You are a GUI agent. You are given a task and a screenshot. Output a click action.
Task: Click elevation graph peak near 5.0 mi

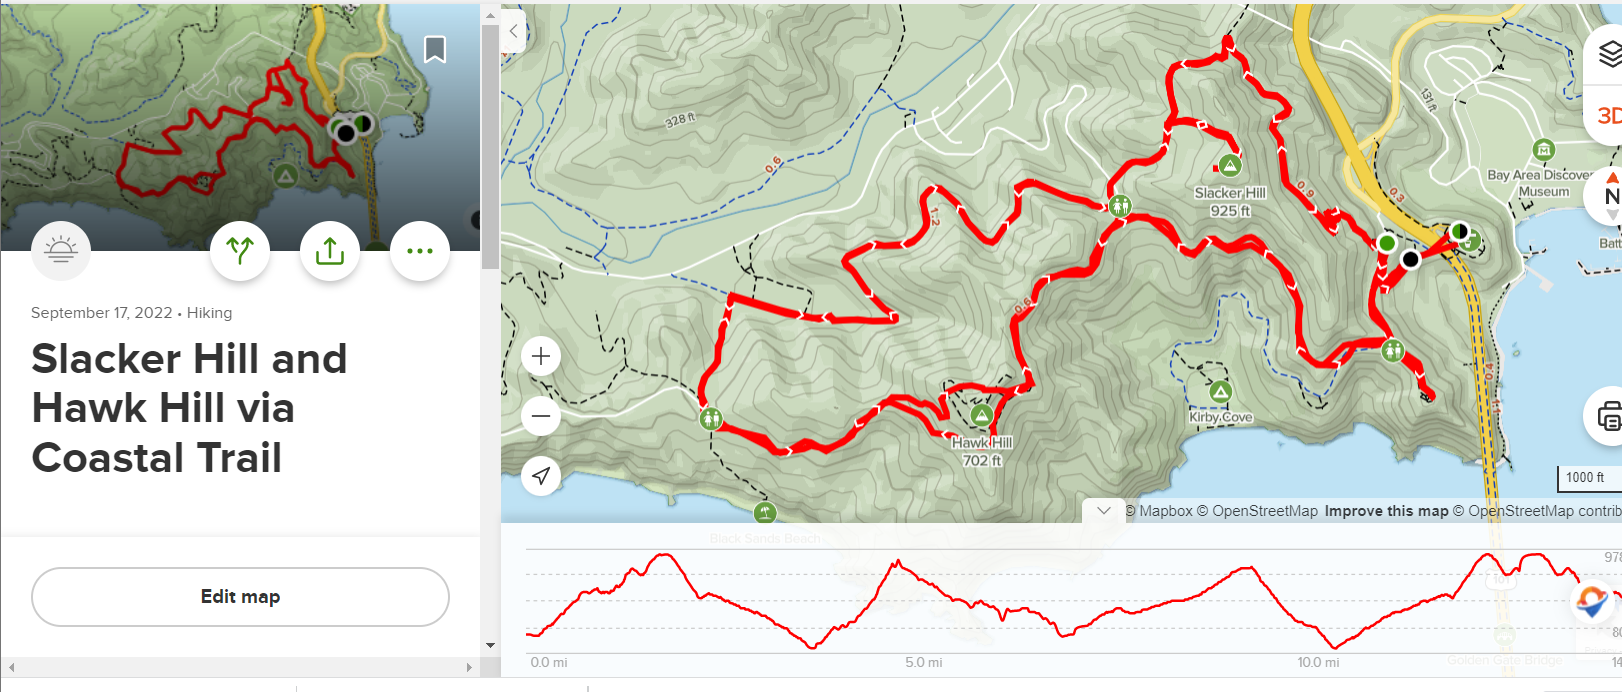(x=897, y=563)
